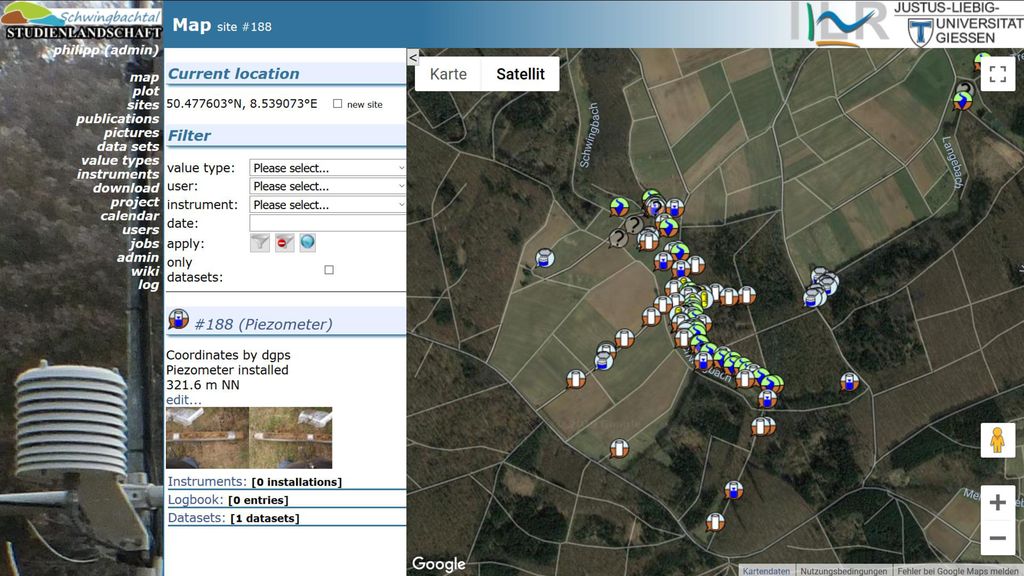This screenshot has width=1024, height=576.
Task: Open the Nutzungsbedingungen terms link
Action: [844, 571]
